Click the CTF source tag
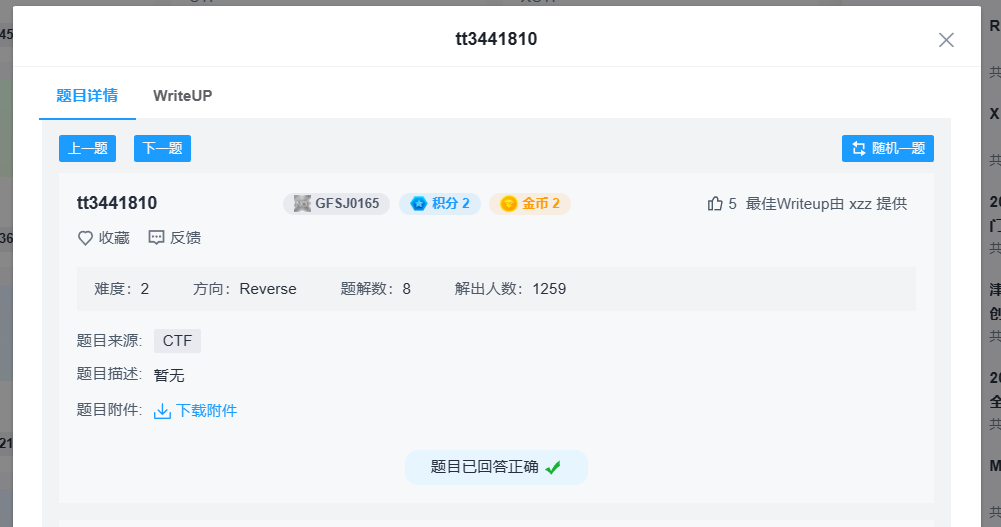 point(177,341)
